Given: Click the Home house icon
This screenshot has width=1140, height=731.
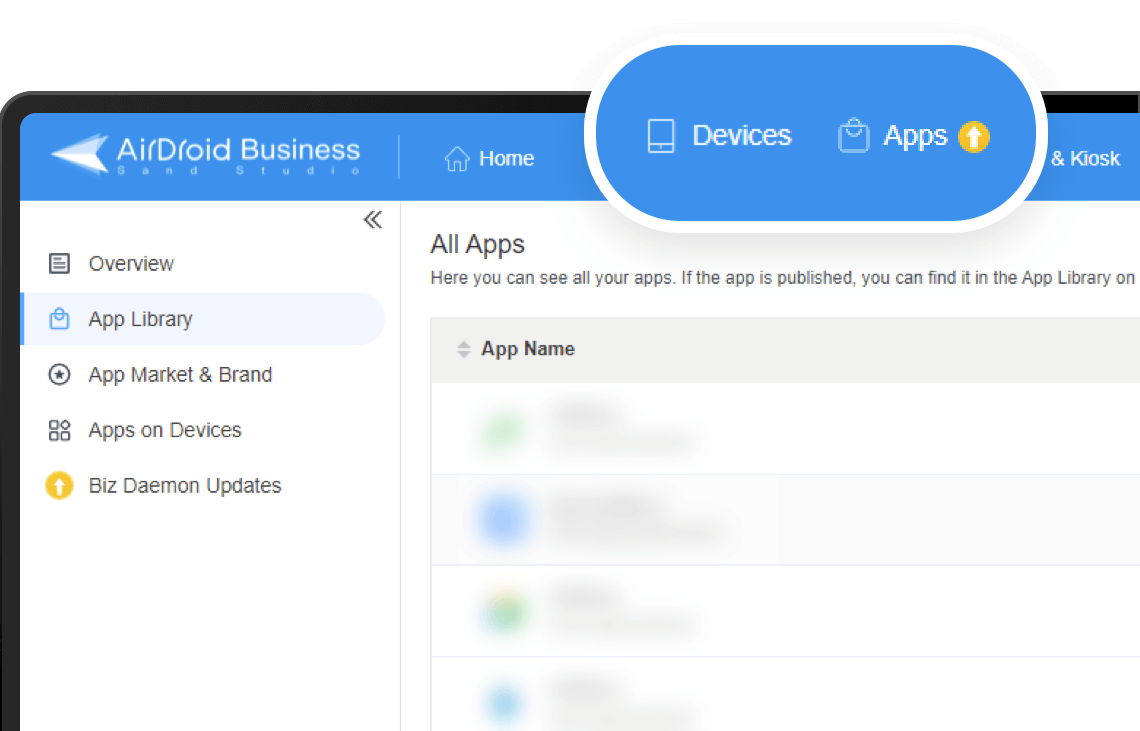Looking at the screenshot, I should [457, 158].
